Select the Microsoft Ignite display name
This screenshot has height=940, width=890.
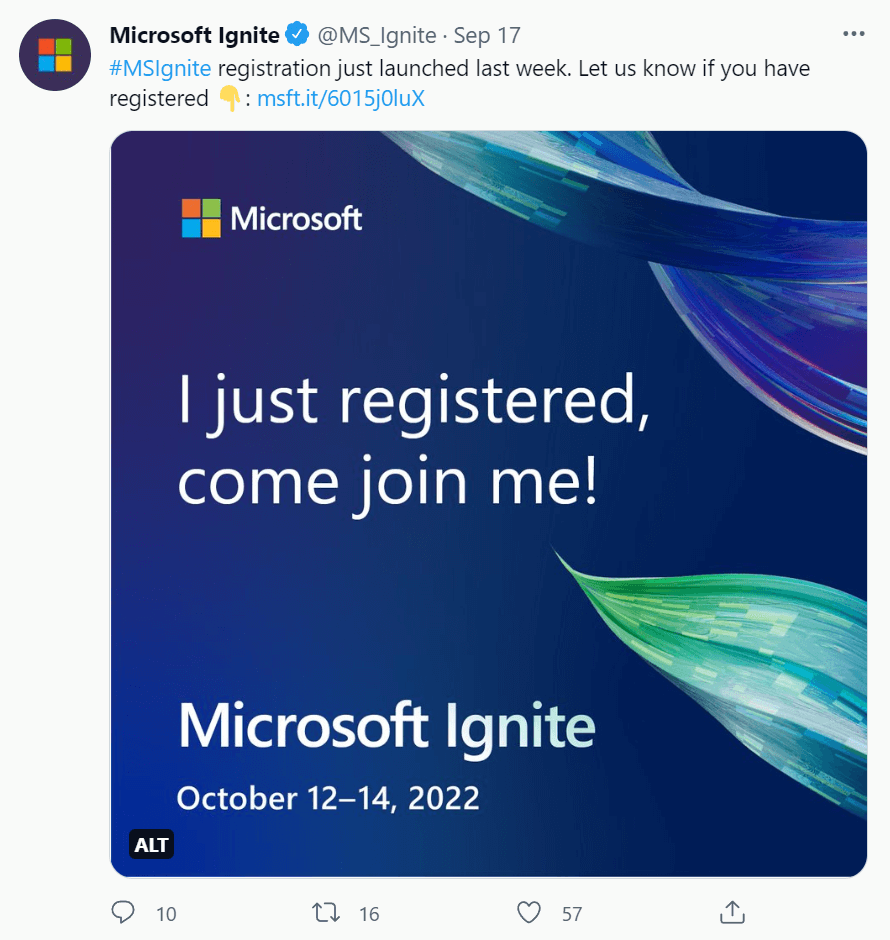click(x=193, y=34)
